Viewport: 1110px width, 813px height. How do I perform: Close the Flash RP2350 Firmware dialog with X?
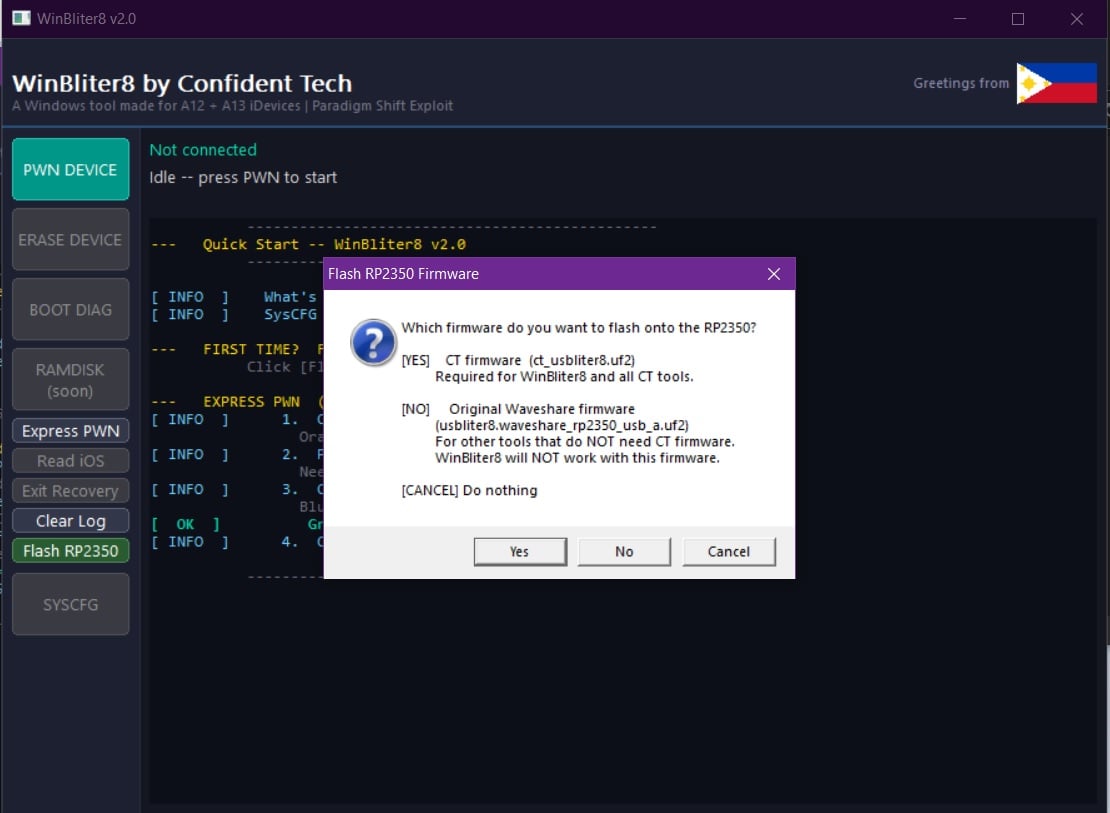pyautogui.click(x=774, y=274)
